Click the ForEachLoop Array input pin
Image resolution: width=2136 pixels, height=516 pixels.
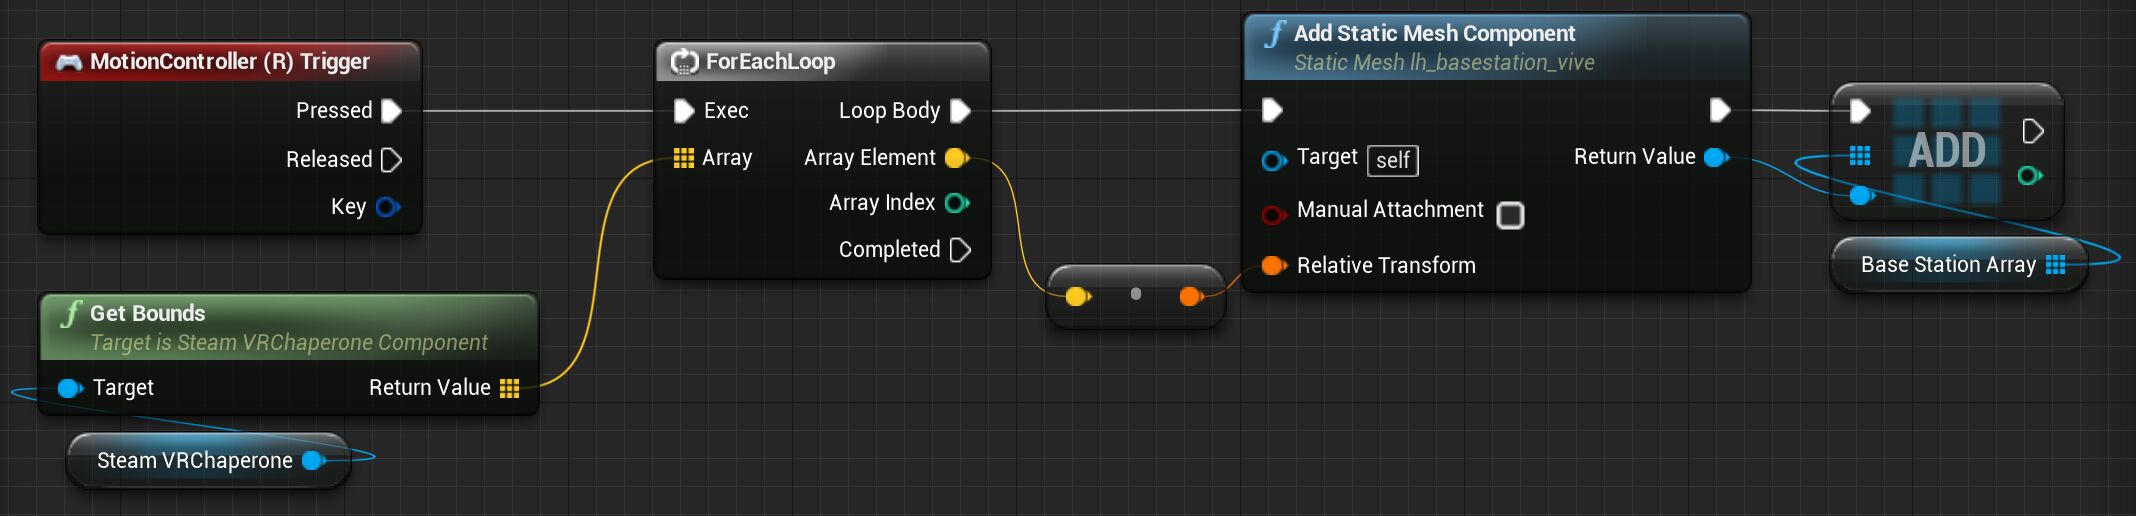pyautogui.click(x=684, y=158)
